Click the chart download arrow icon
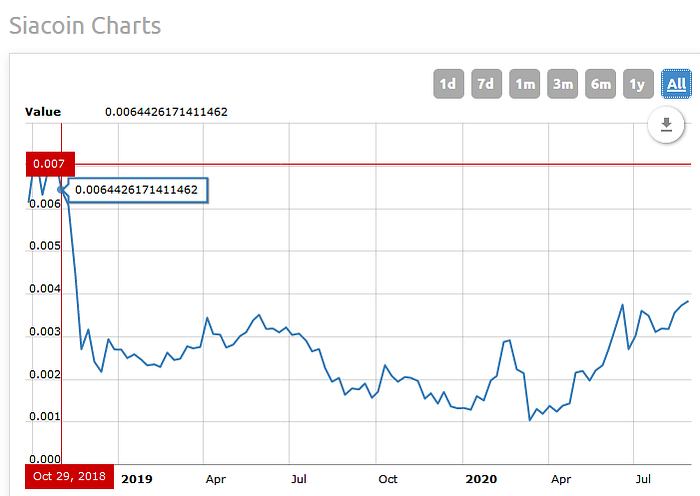The image size is (700, 496). [666, 125]
